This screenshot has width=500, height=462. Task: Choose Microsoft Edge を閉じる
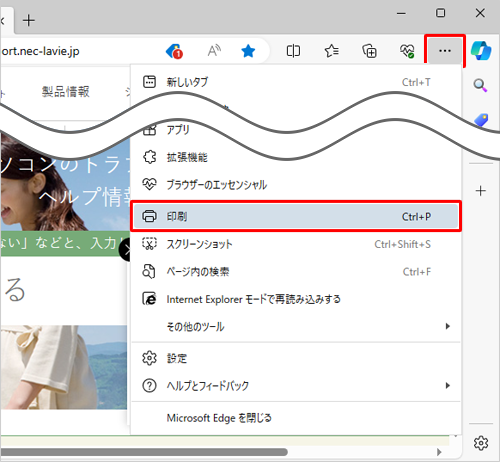pos(296,418)
